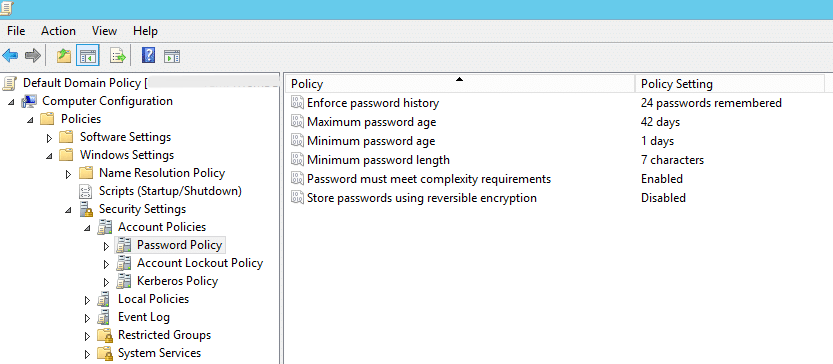Open the Action menu

click(x=58, y=31)
